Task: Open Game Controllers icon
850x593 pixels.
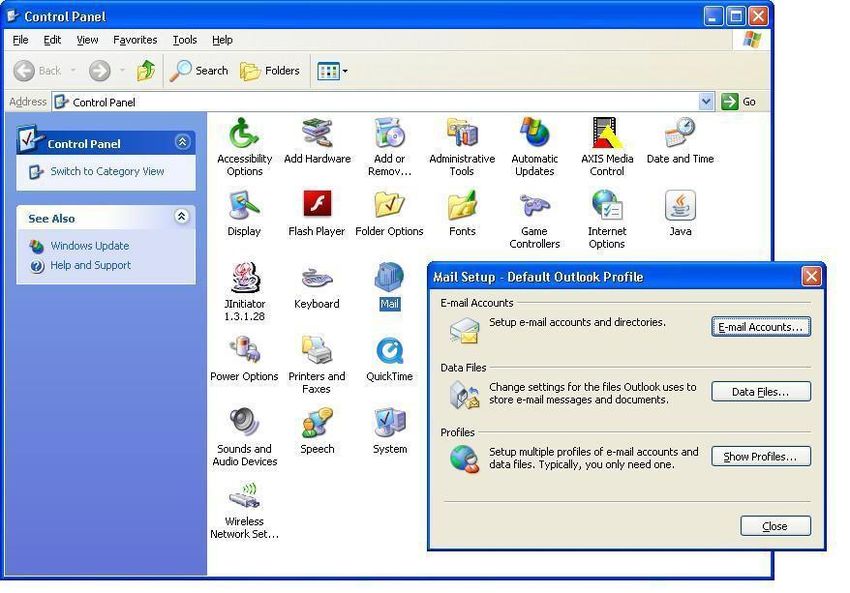Action: tap(535, 219)
